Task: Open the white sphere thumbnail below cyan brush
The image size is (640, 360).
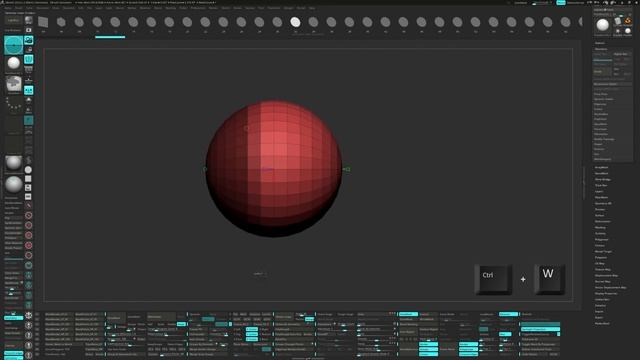Action: click(x=13, y=63)
